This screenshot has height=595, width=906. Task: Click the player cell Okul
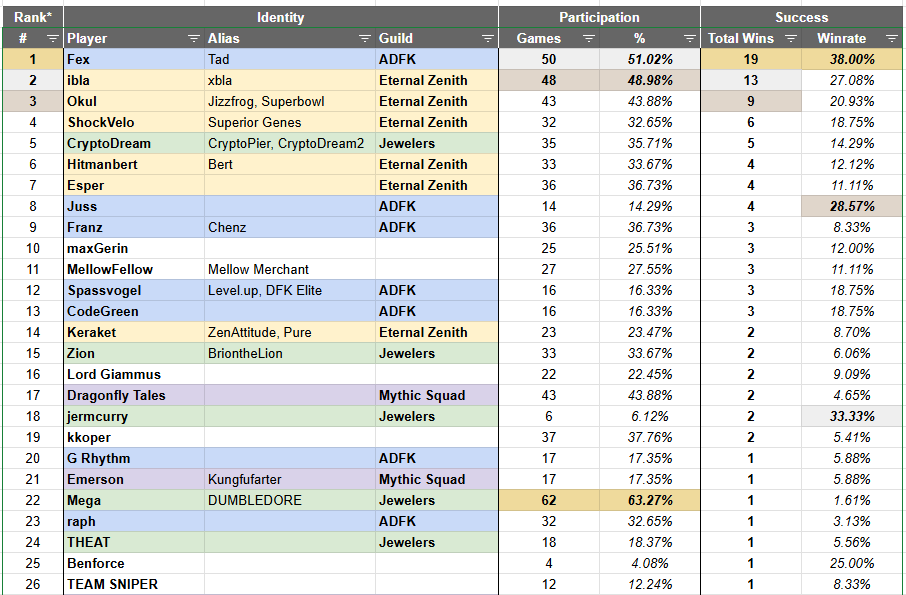coord(134,102)
